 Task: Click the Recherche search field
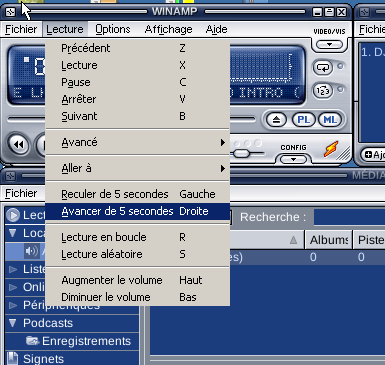click(349, 217)
